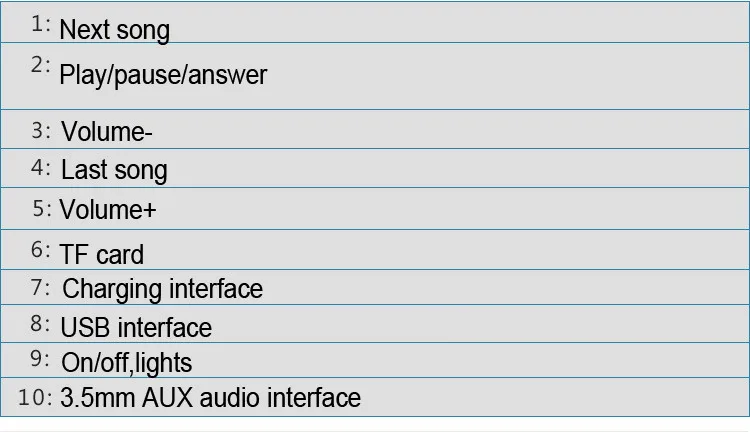Click the number 6 row marker
750x432 pixels.
[40, 250]
